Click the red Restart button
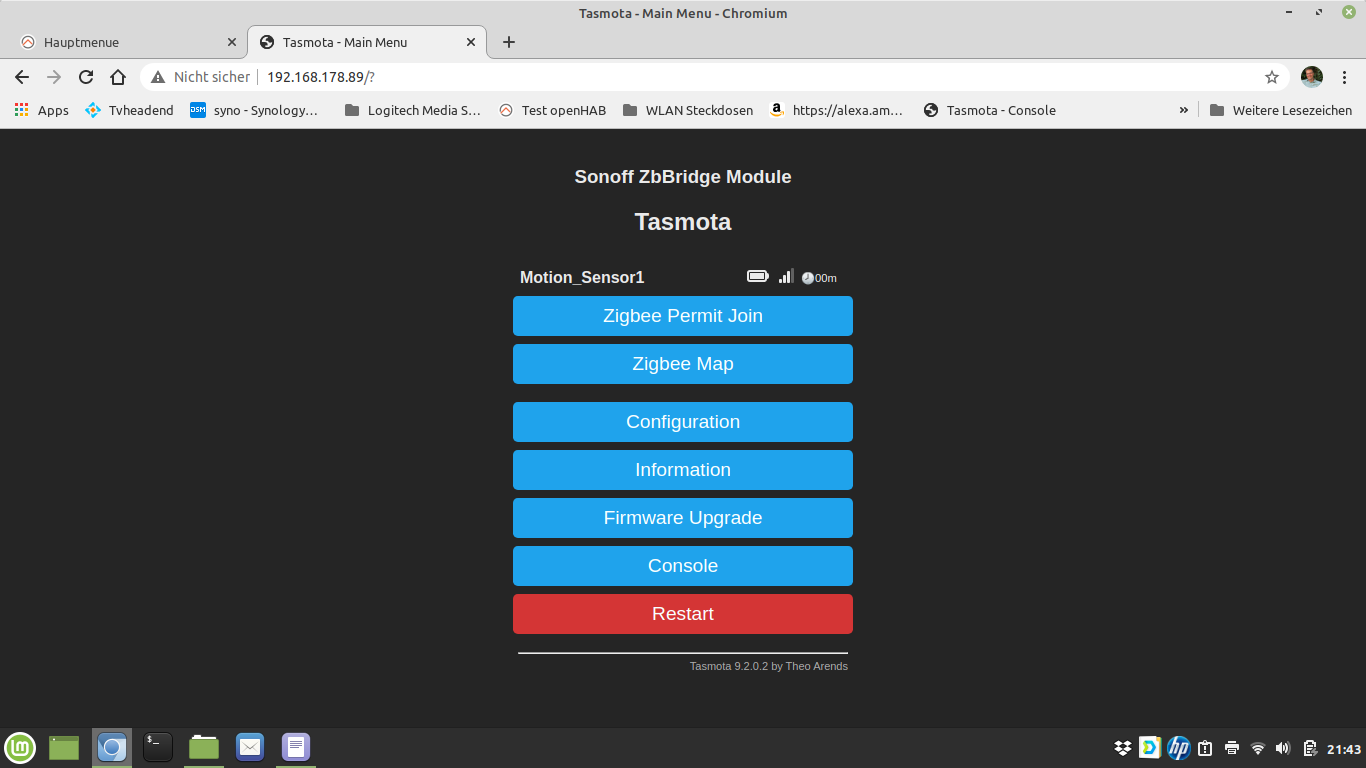 coord(683,614)
